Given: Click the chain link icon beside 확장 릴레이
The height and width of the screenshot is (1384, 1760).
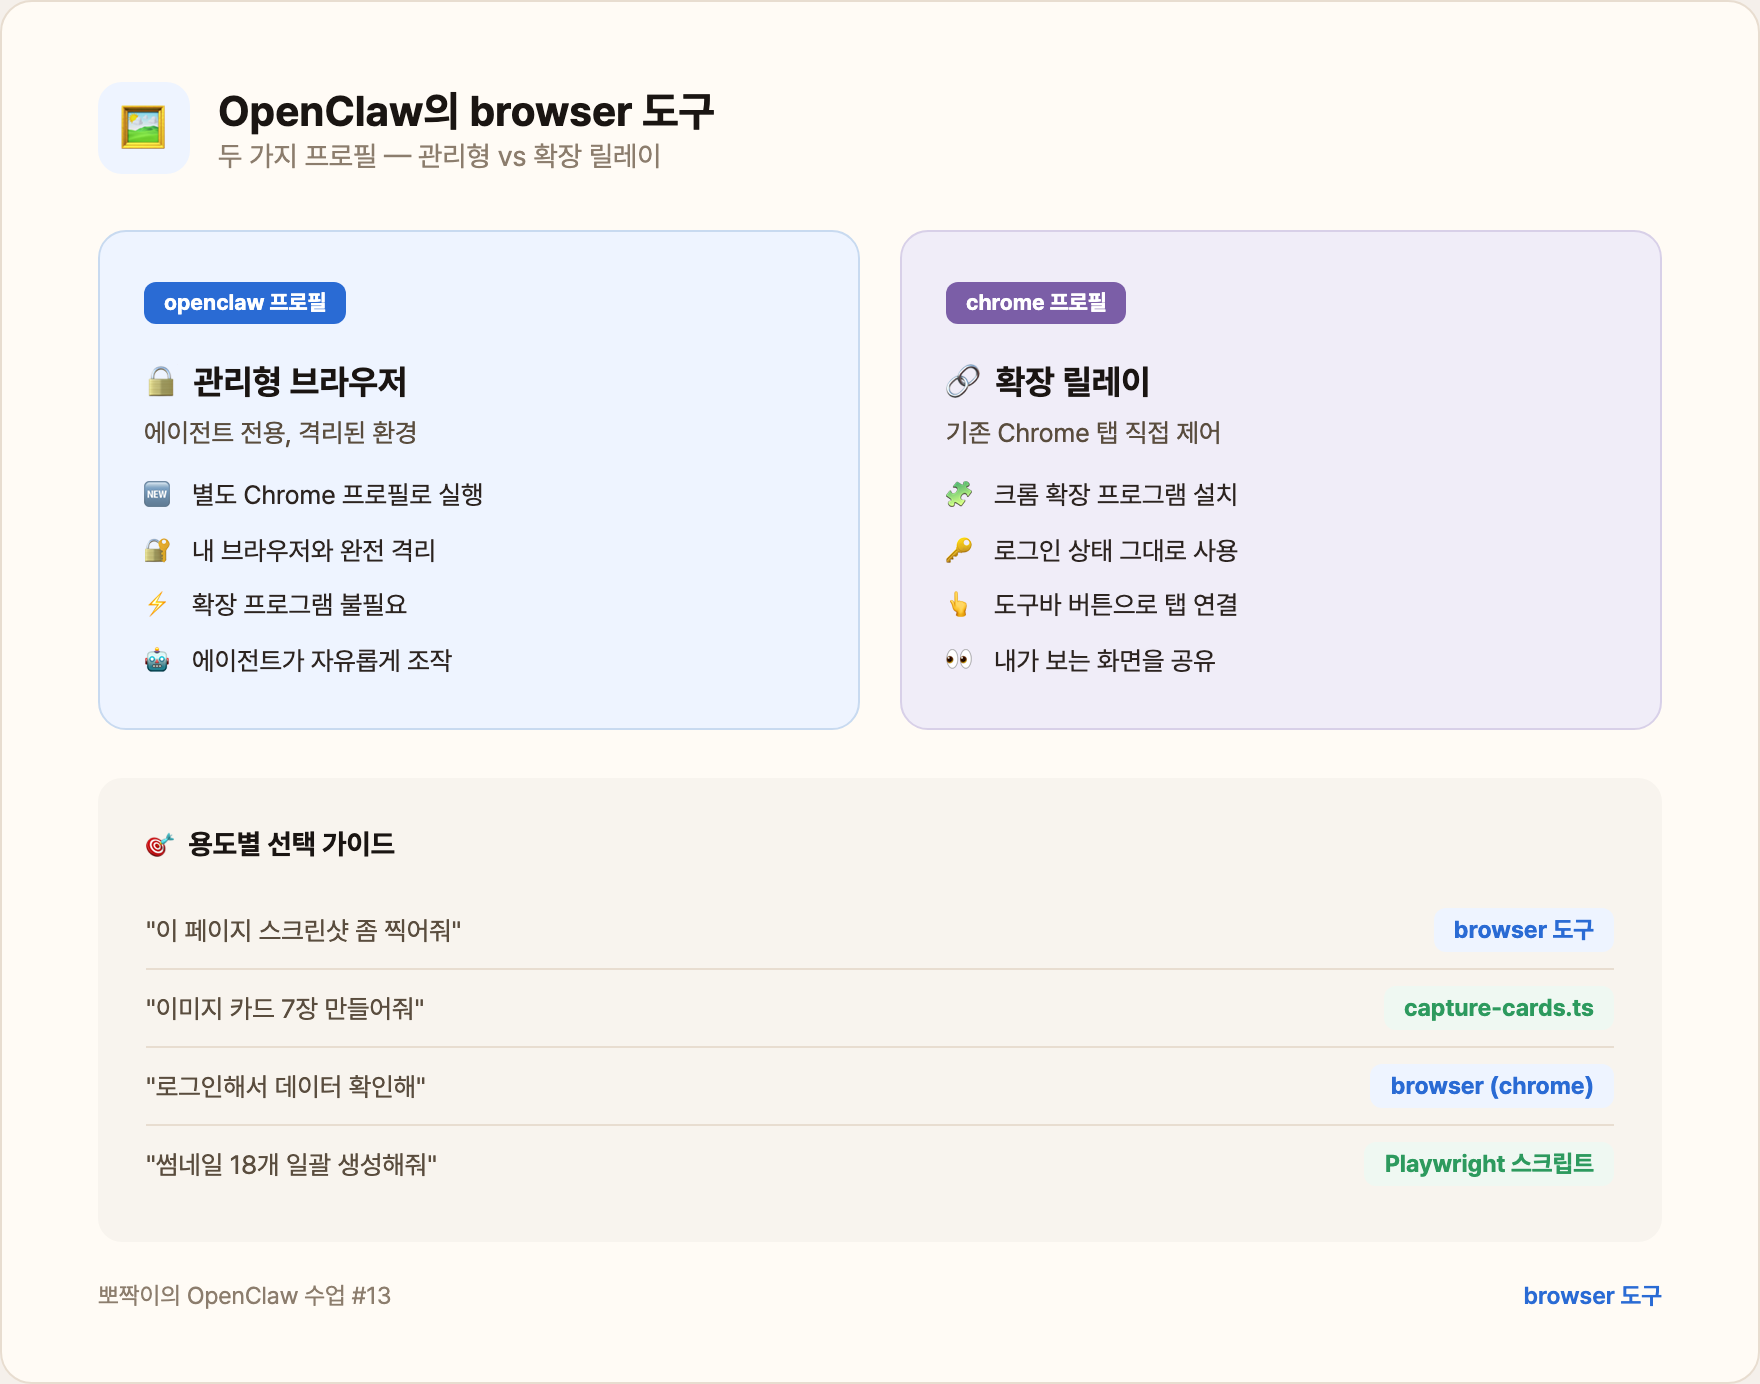Looking at the screenshot, I should click(963, 381).
